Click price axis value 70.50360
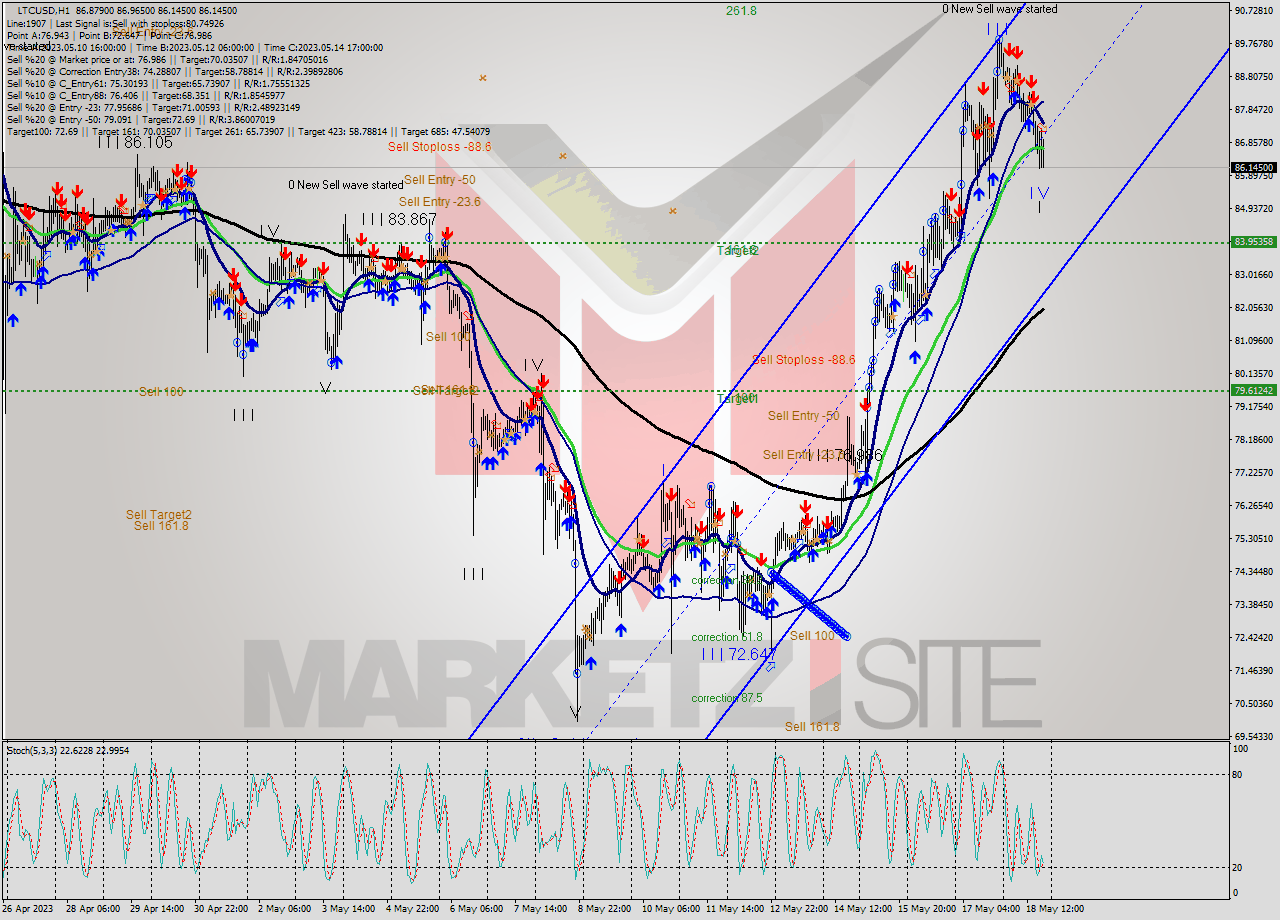The height and width of the screenshot is (920, 1280). pyautogui.click(x=1254, y=703)
